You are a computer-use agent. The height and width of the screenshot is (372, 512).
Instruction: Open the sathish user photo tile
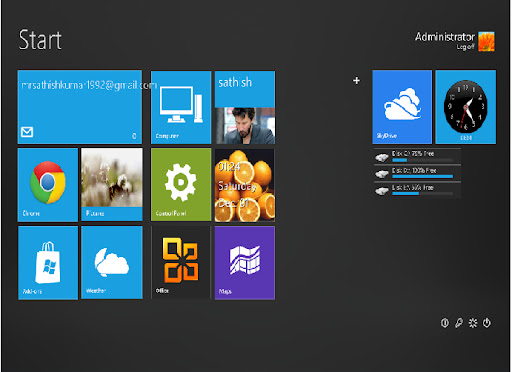click(x=245, y=107)
